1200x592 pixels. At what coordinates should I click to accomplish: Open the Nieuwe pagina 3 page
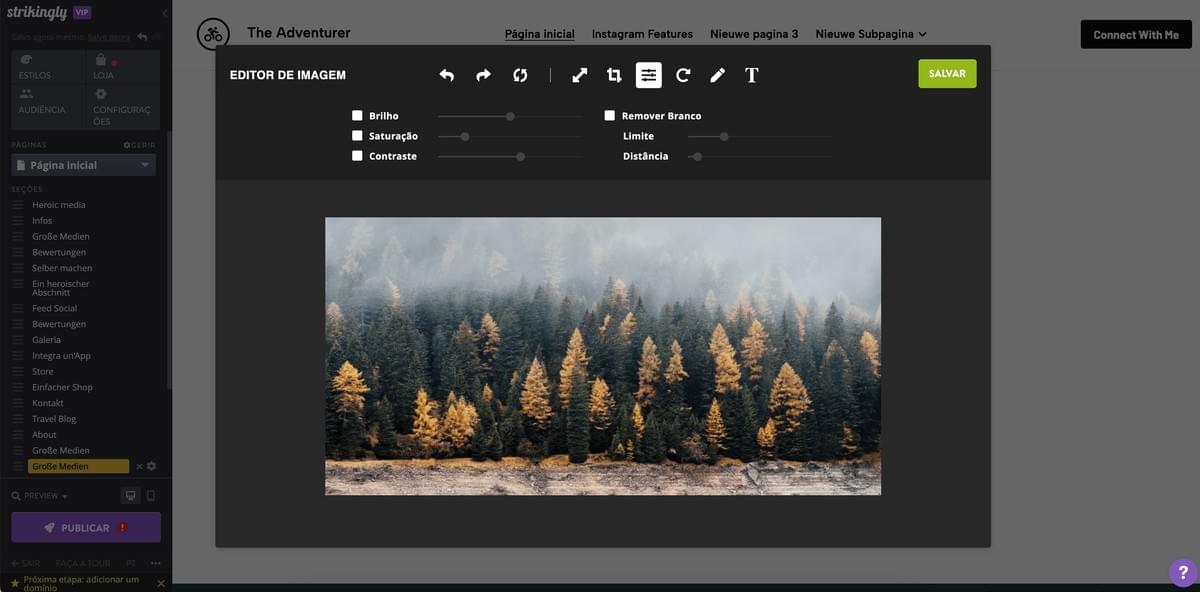point(754,31)
